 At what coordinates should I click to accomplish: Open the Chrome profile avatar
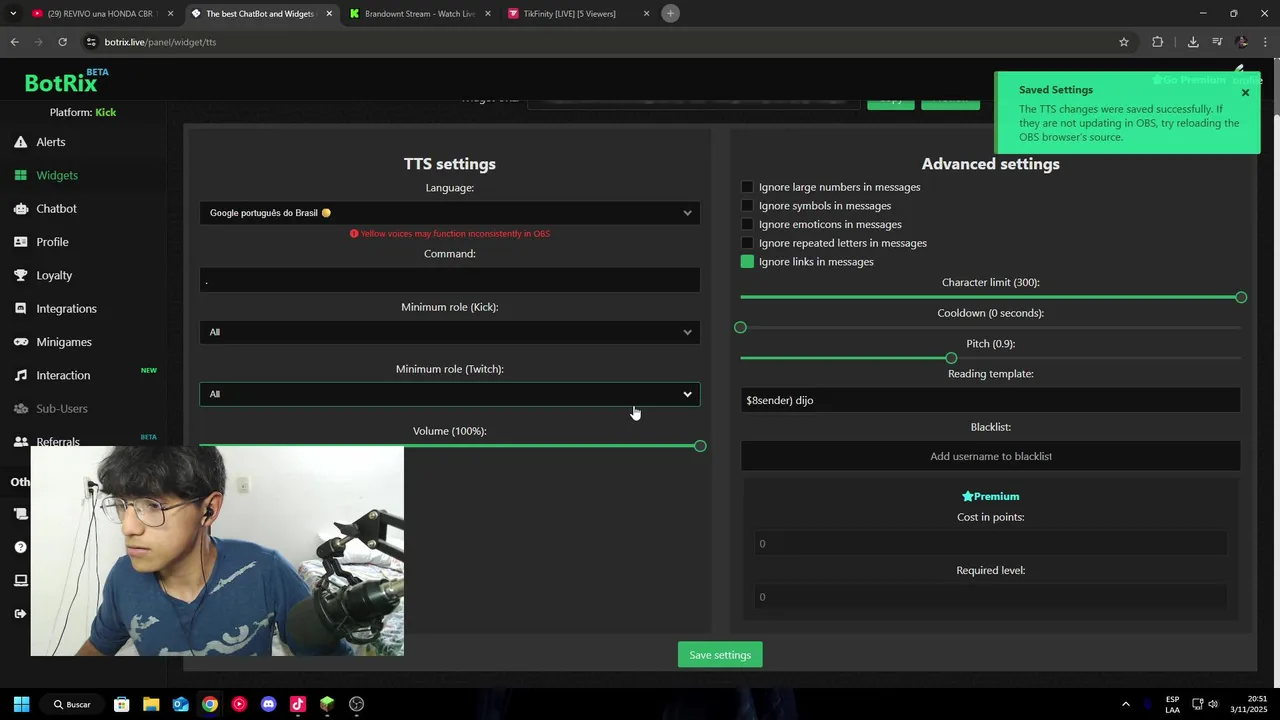click(x=1242, y=42)
